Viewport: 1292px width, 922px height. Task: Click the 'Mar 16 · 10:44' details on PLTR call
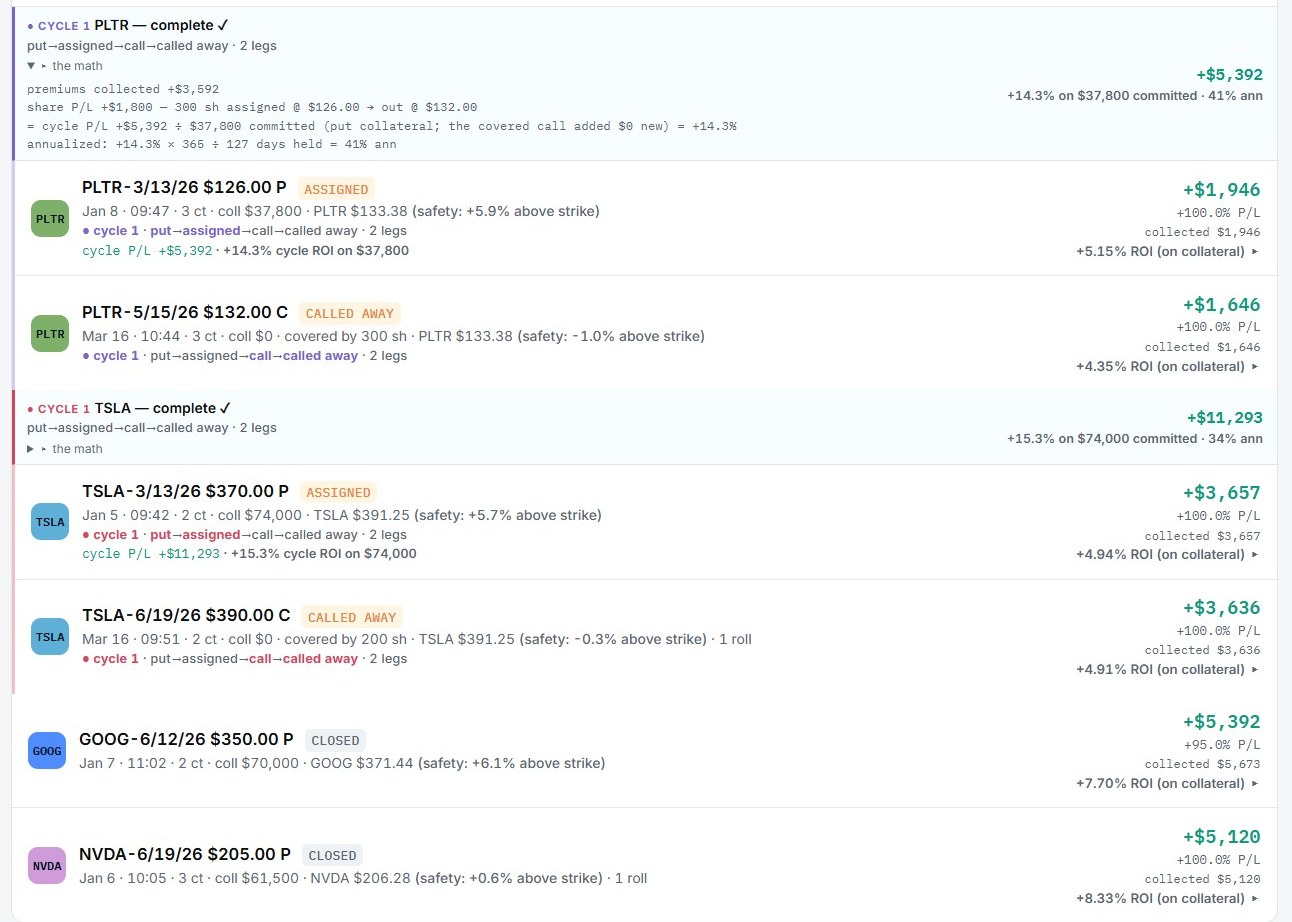393,336
